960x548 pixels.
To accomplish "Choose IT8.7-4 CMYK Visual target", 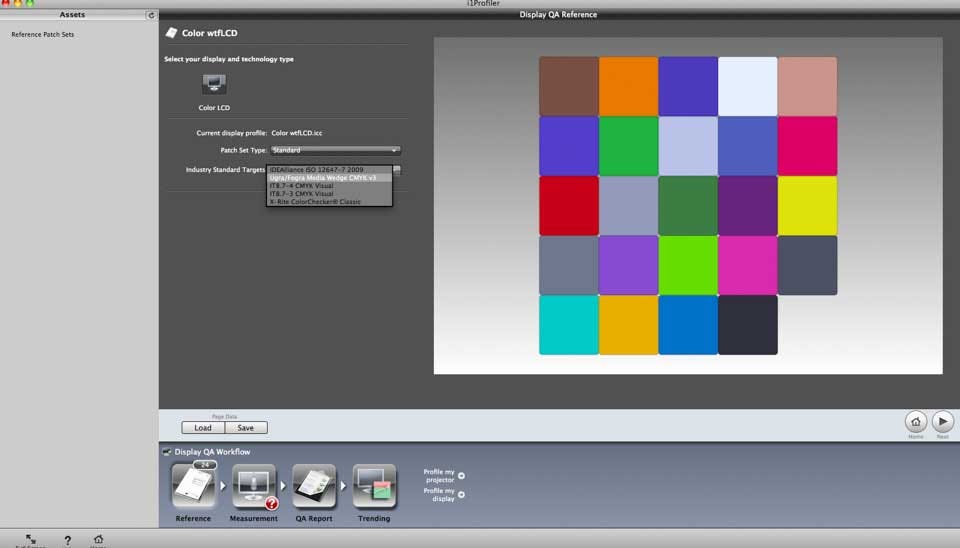I will 329,186.
